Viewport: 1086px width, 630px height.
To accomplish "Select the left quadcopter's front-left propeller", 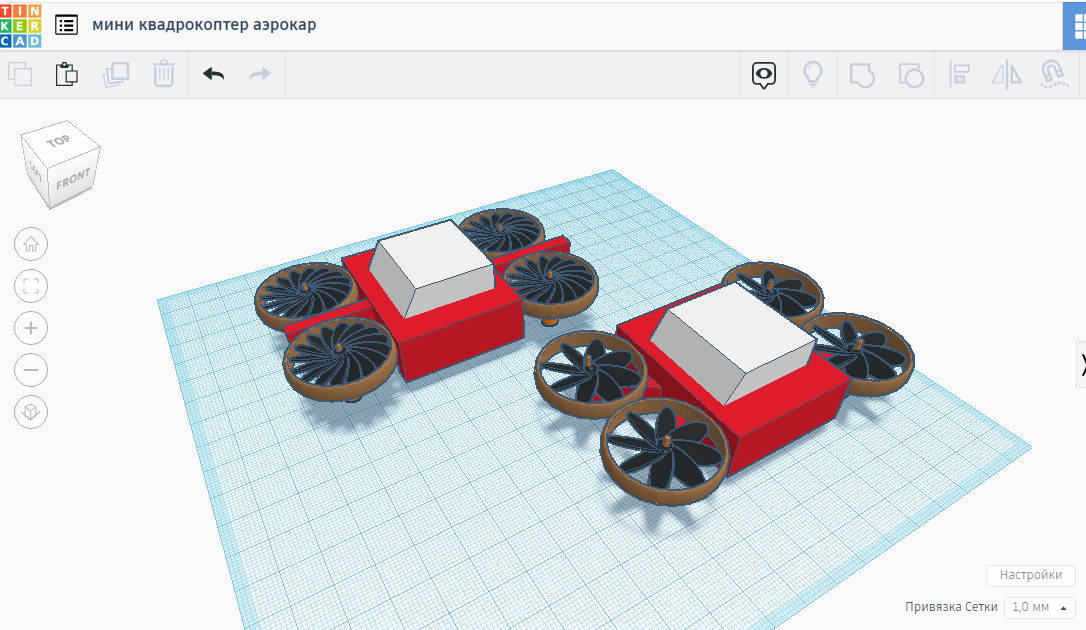I will pos(339,358).
